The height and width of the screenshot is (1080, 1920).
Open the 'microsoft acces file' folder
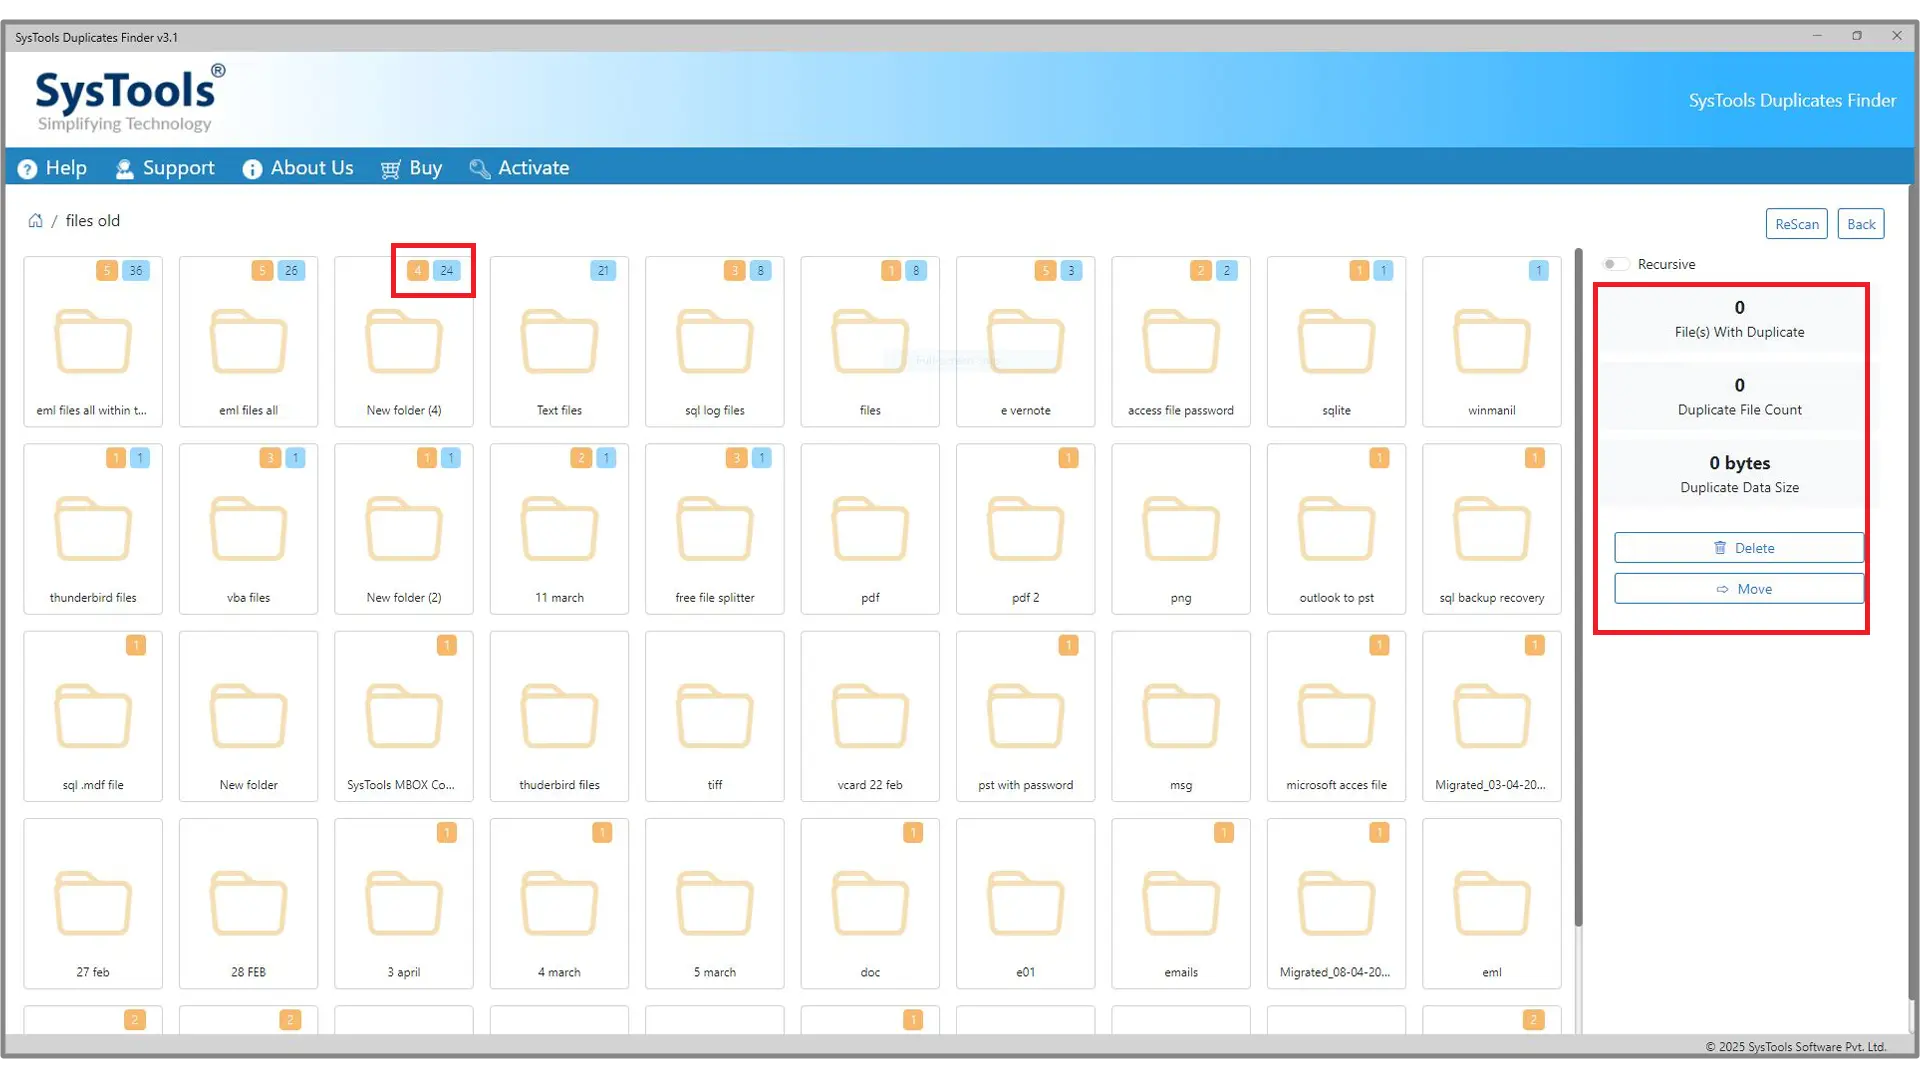tap(1336, 716)
